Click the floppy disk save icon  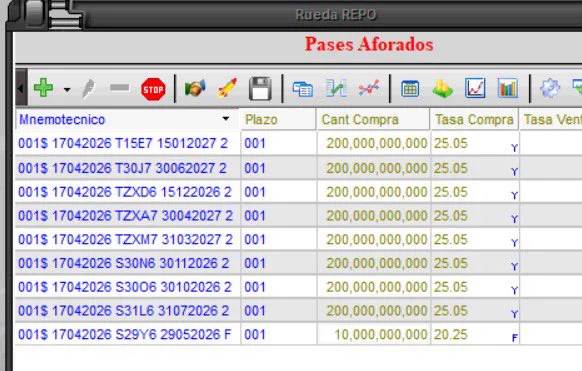[260, 89]
